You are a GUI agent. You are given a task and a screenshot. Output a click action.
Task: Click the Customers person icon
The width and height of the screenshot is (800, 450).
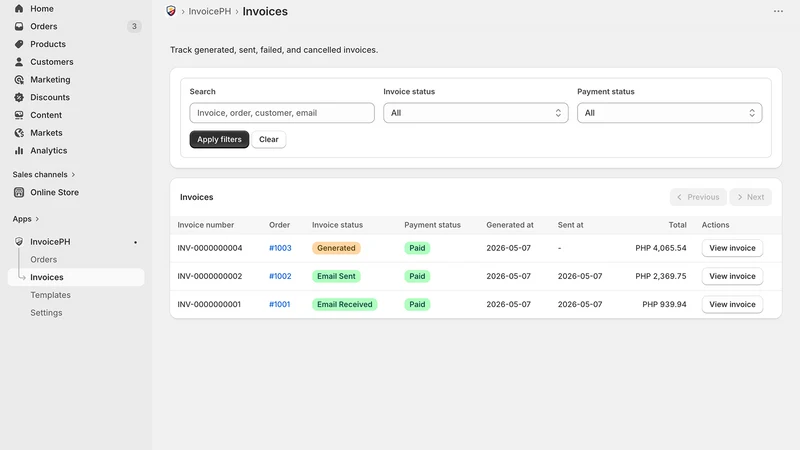coord(19,62)
